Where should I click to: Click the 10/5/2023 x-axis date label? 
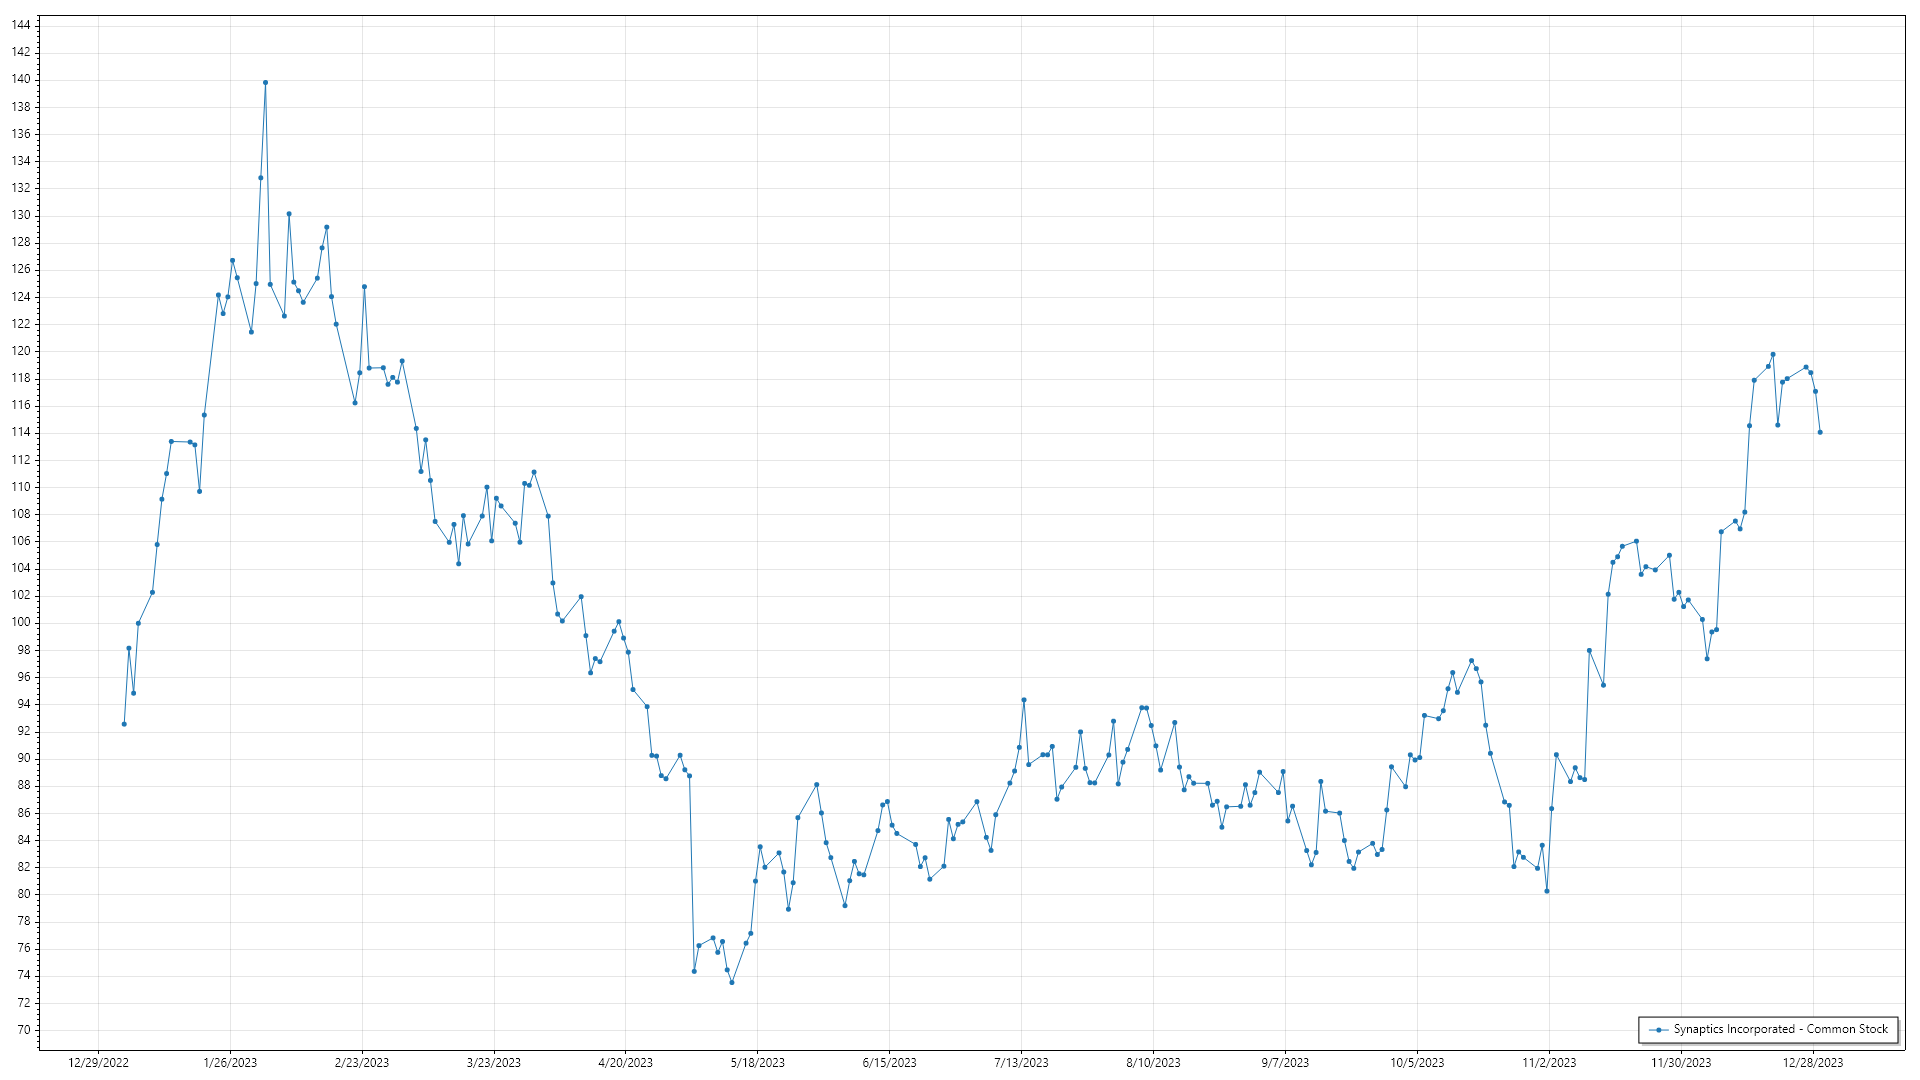coord(1417,1063)
